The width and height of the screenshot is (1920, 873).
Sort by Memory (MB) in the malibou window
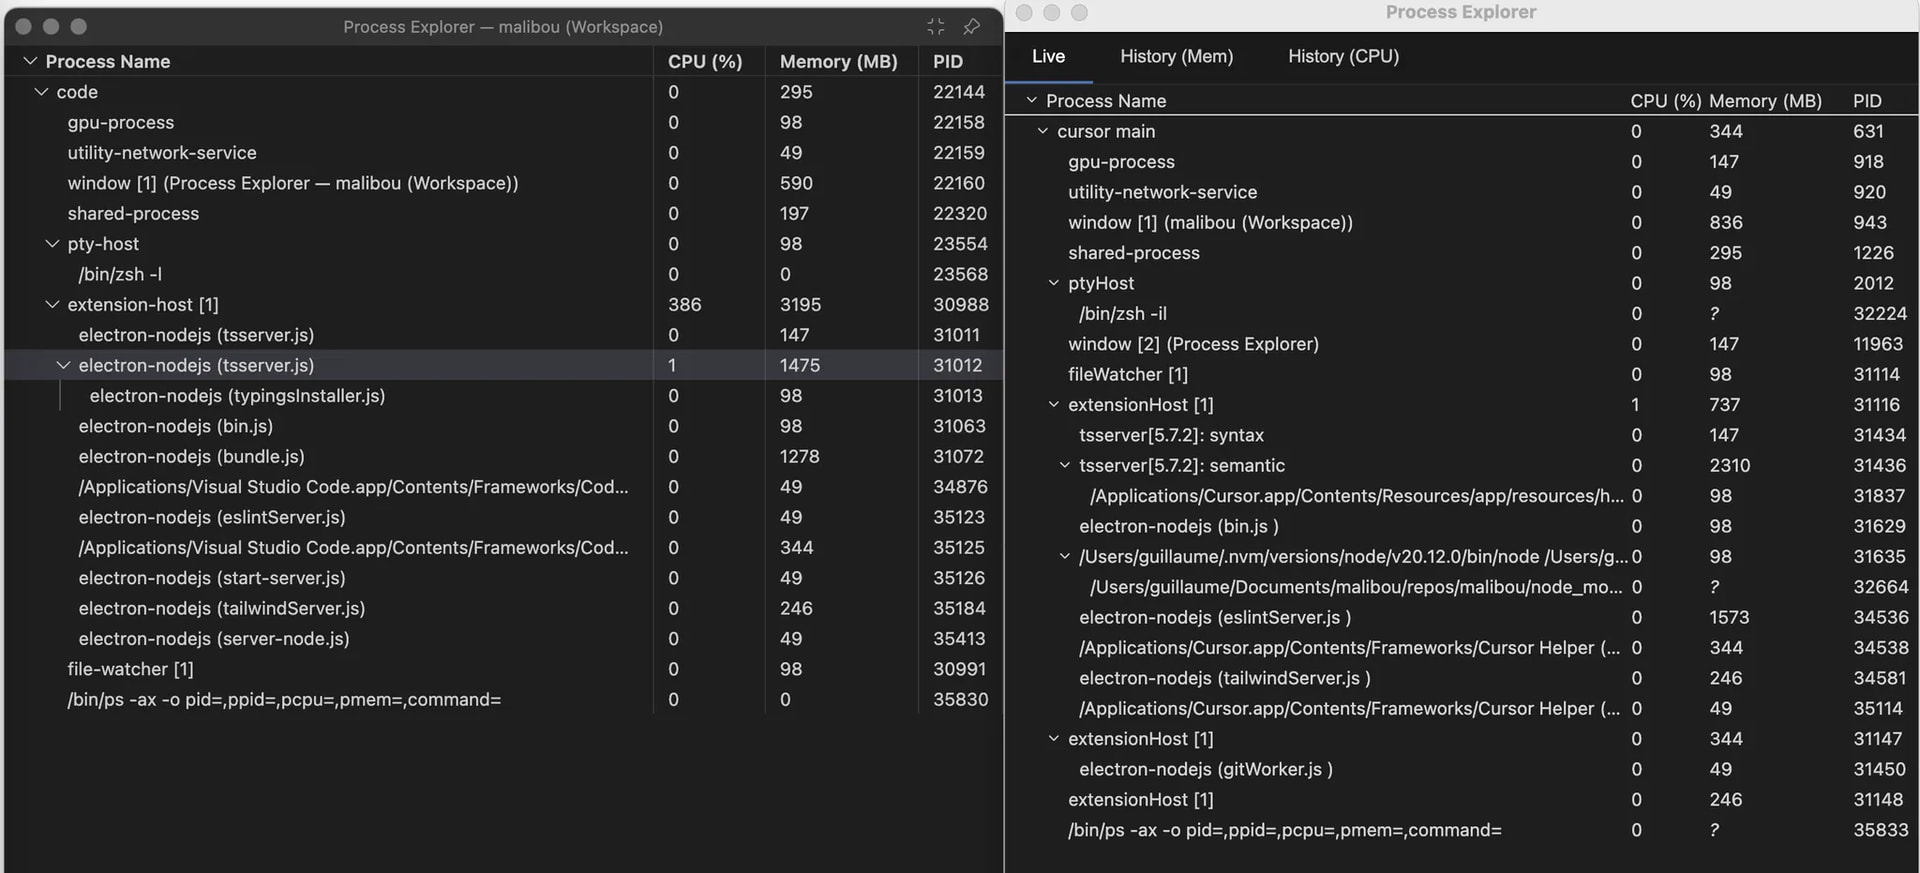click(838, 62)
